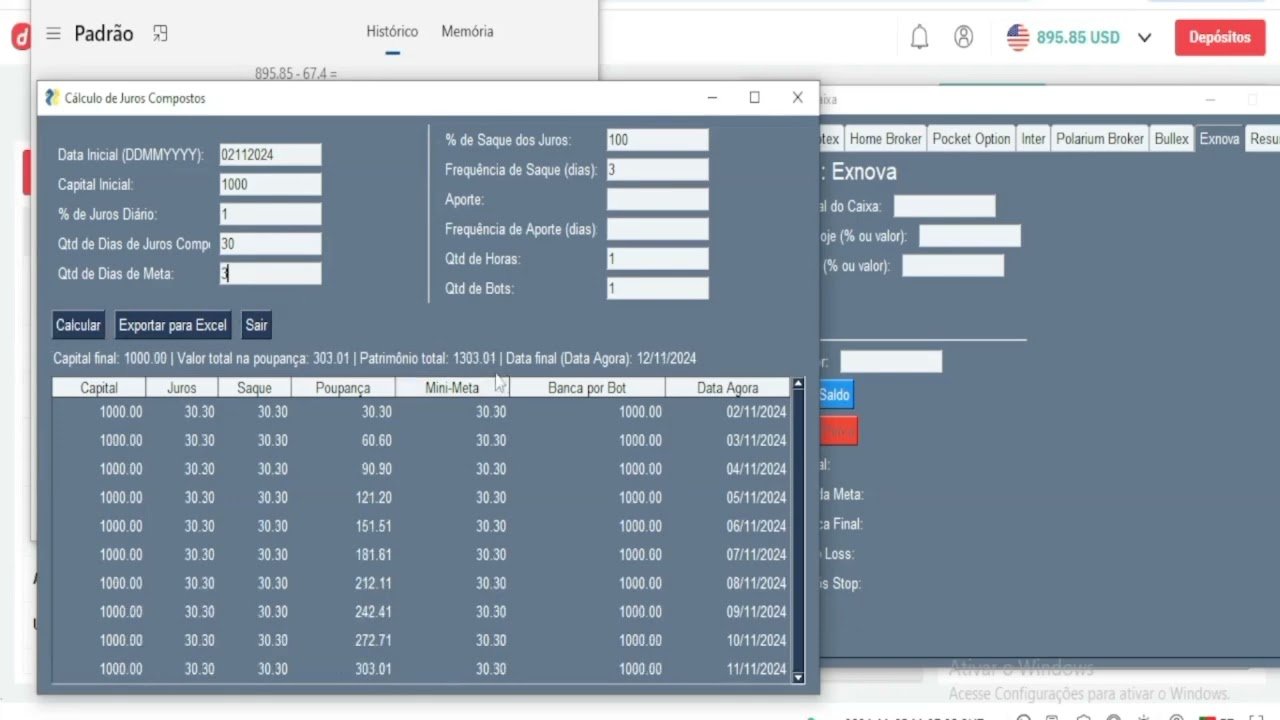
Task: Focus the Data Inicial input field
Action: coord(270,155)
